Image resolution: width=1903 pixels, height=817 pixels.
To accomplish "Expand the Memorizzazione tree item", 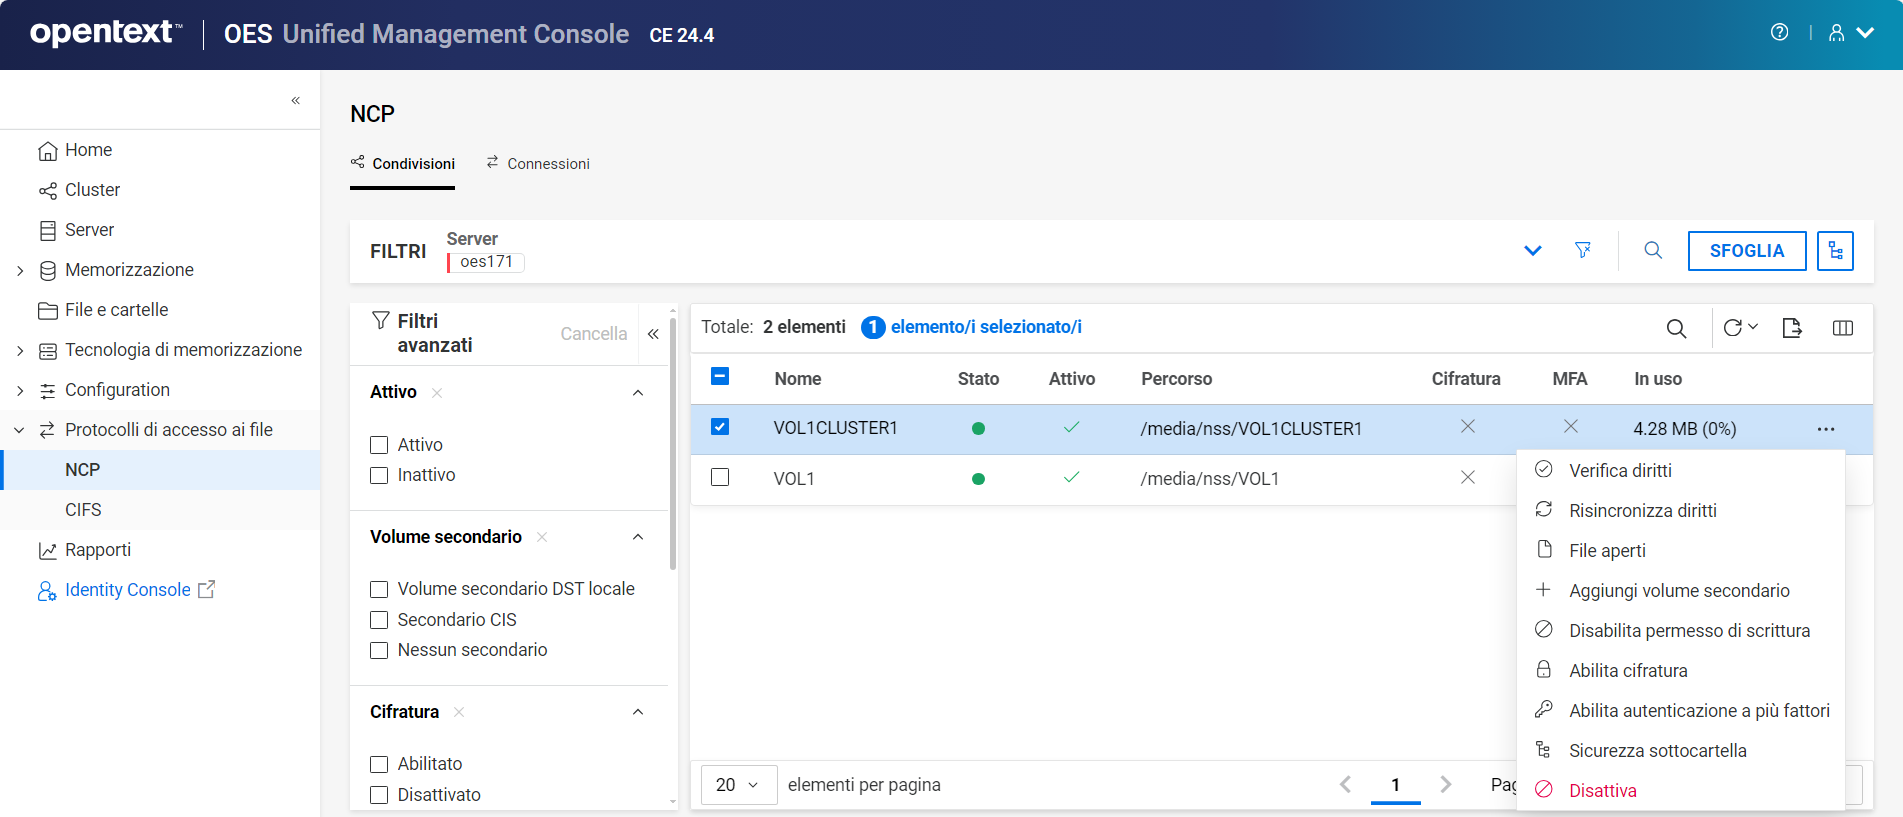I will pyautogui.click(x=20, y=270).
